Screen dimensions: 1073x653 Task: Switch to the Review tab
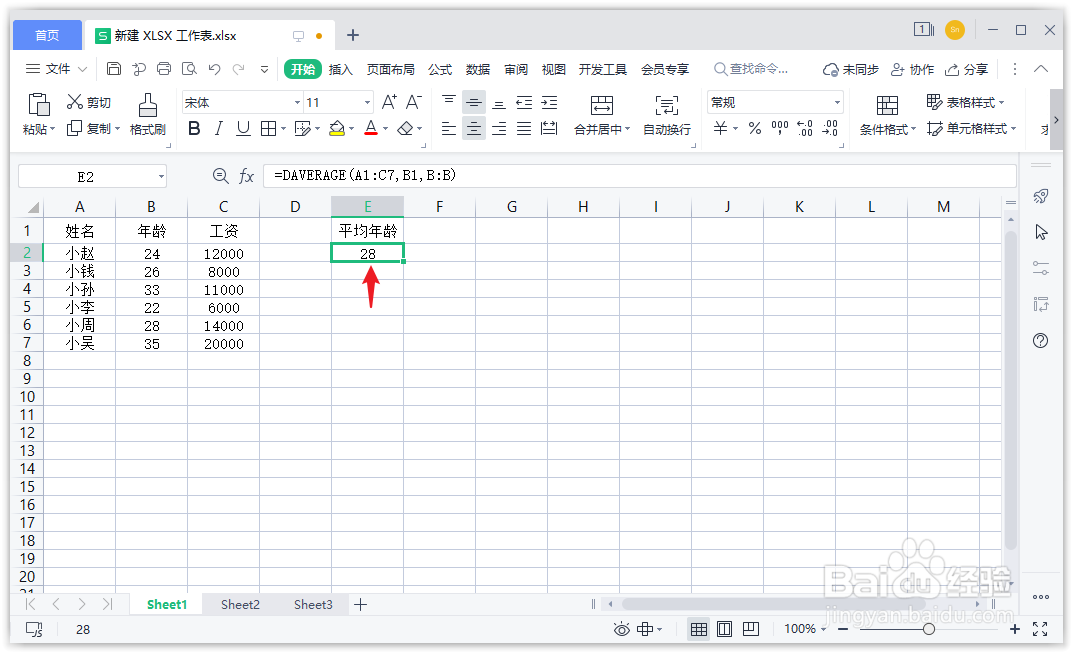[x=516, y=69]
